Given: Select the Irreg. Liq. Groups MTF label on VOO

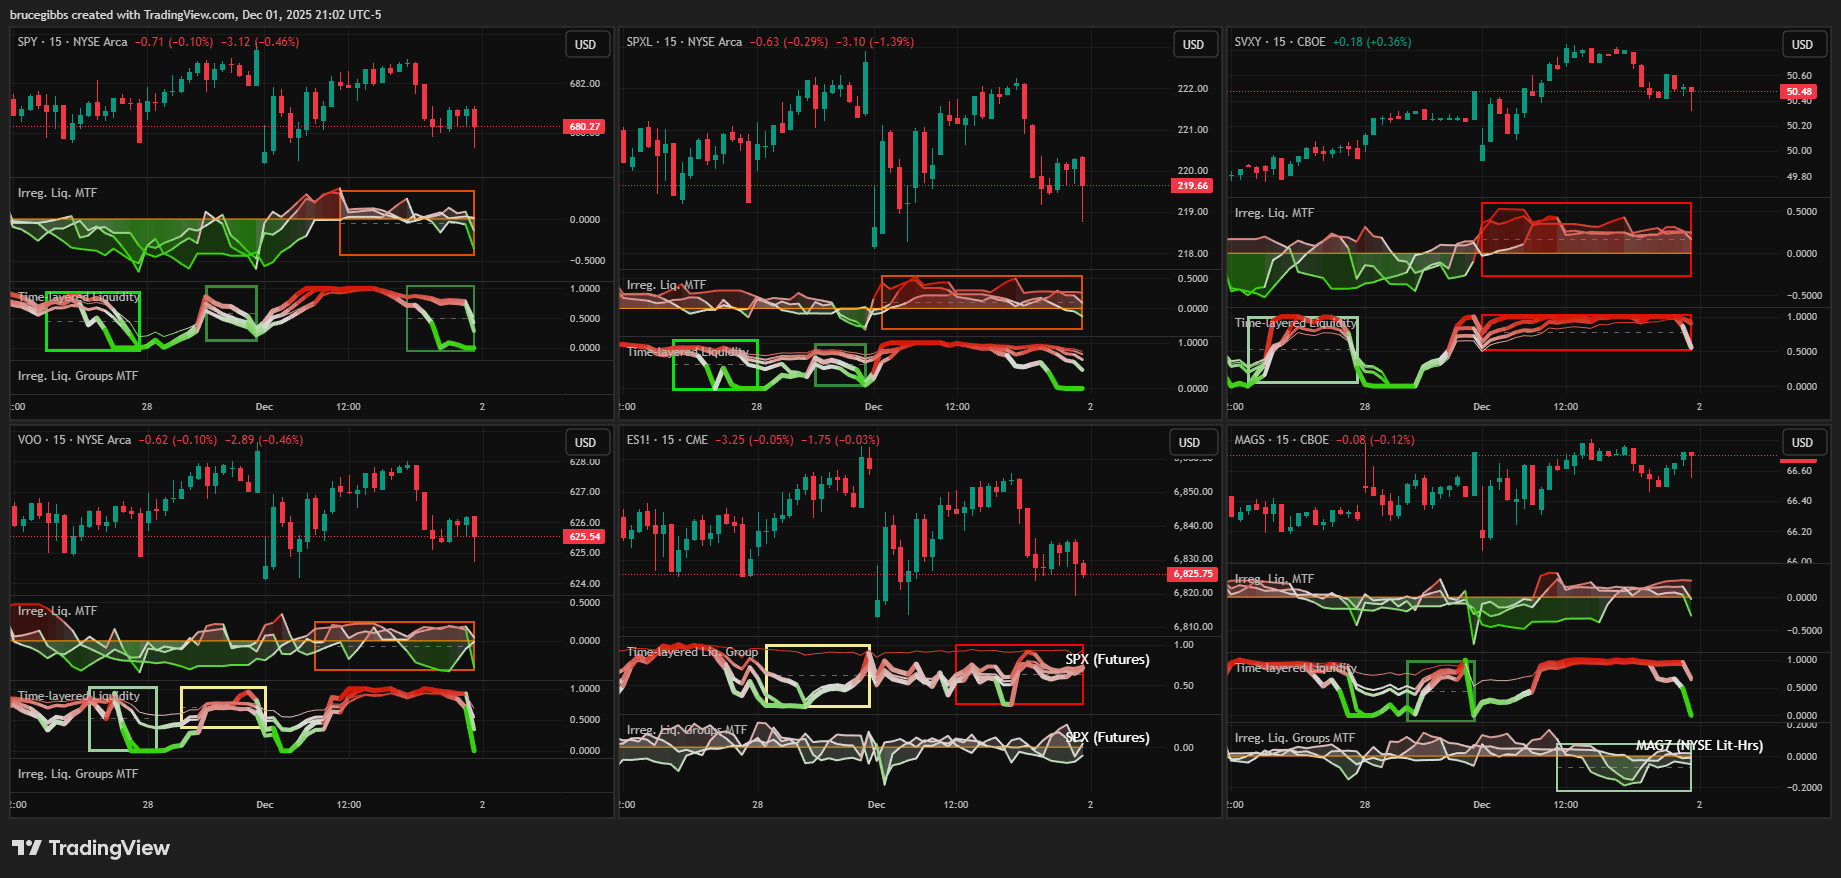Looking at the screenshot, I should pos(78,774).
